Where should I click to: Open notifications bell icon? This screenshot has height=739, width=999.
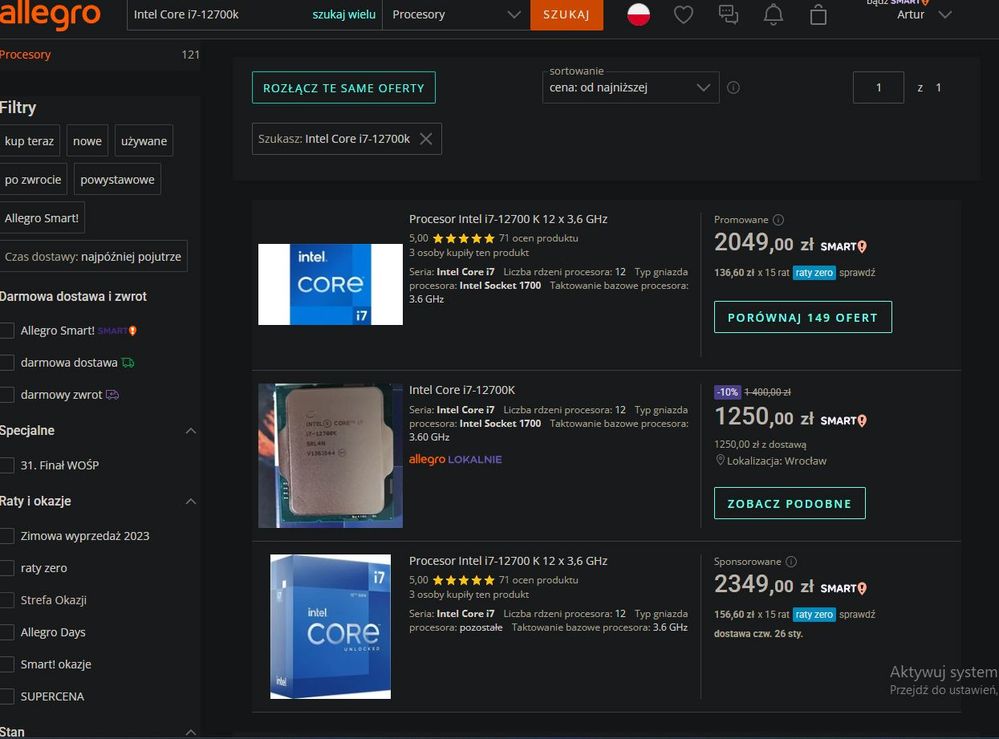point(773,15)
